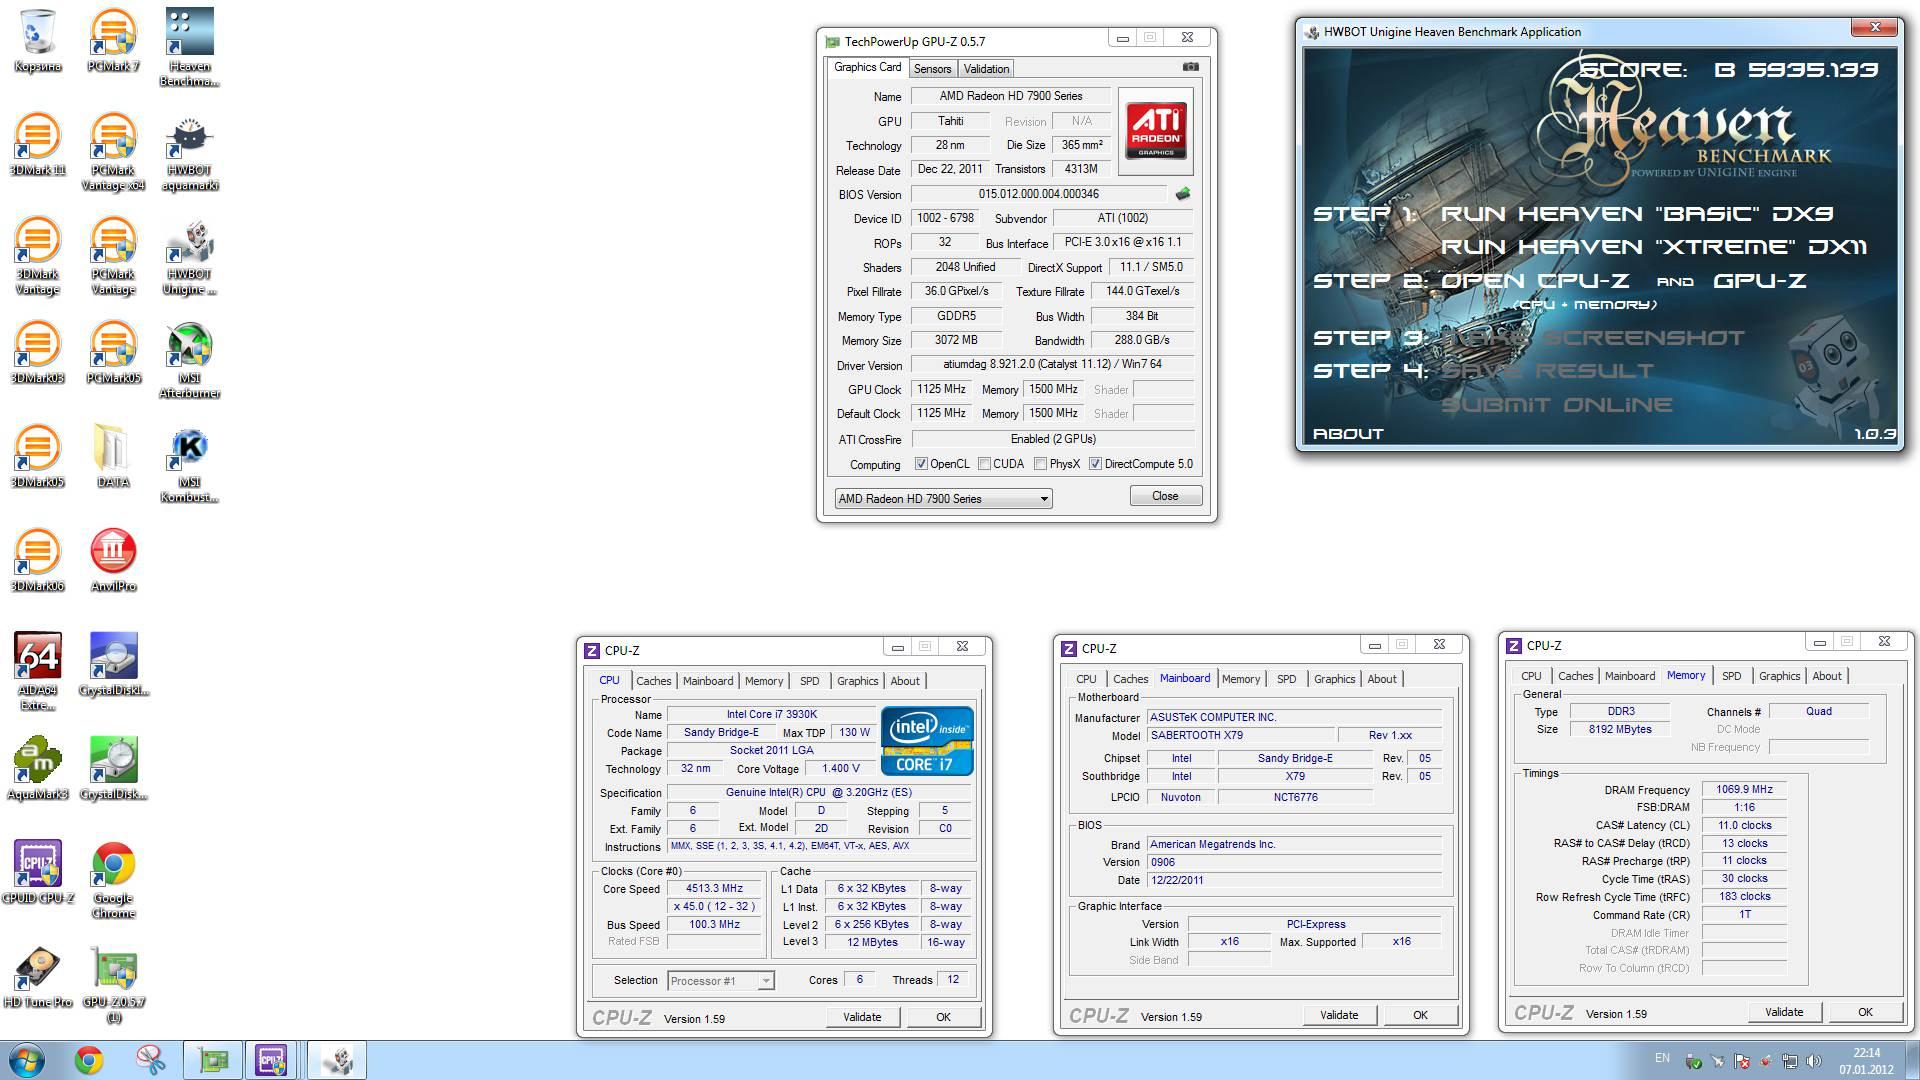
Task: Launch MSI Afterburner desktop shortcut
Action: pyautogui.click(x=189, y=359)
